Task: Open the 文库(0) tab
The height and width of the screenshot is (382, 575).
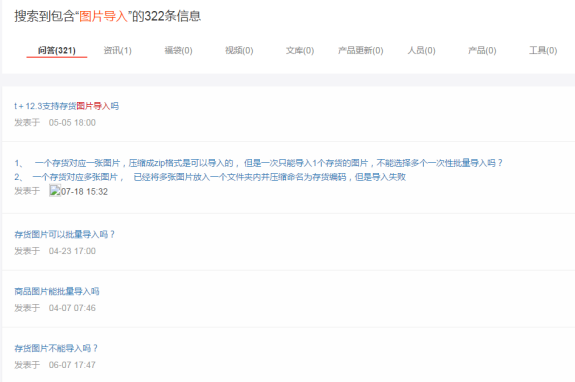Action: [x=300, y=50]
